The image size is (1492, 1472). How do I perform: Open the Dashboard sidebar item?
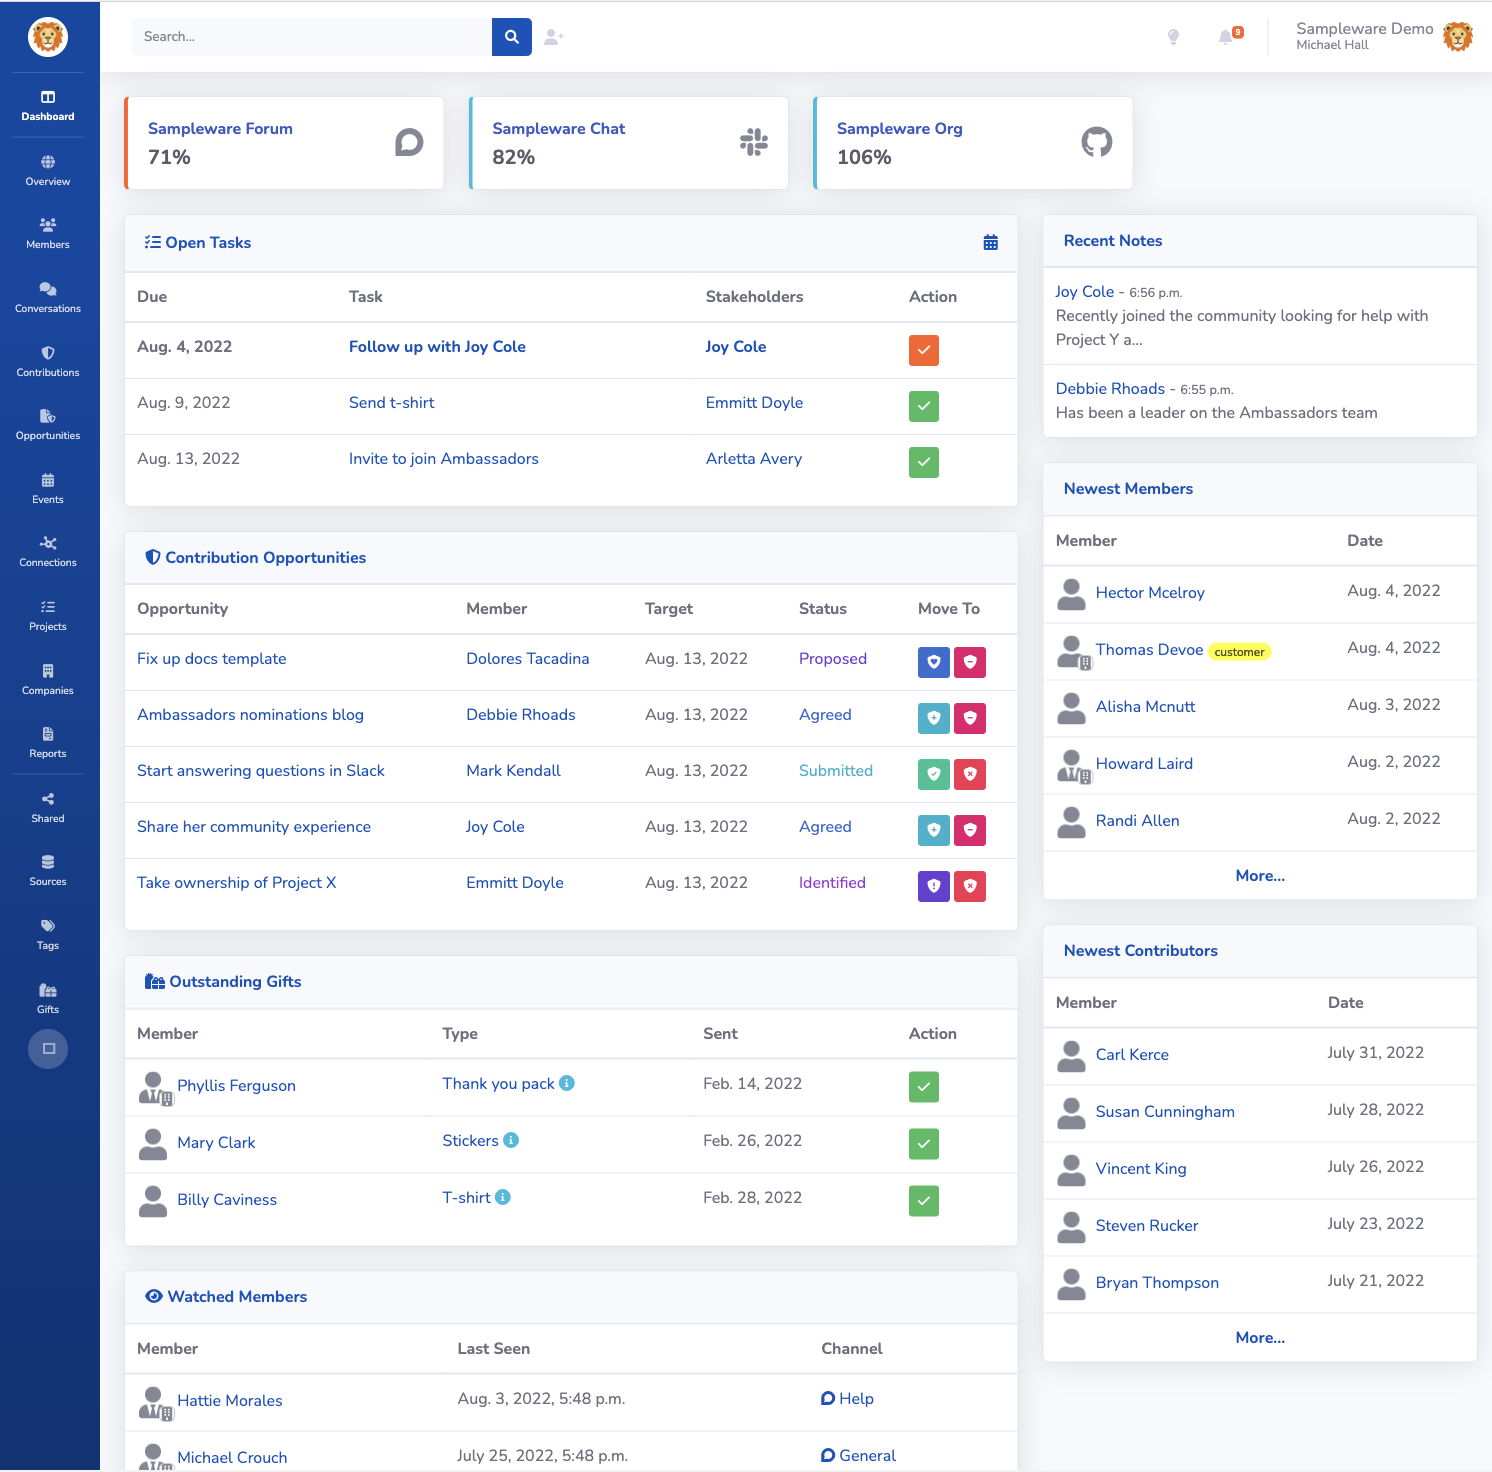coord(48,106)
